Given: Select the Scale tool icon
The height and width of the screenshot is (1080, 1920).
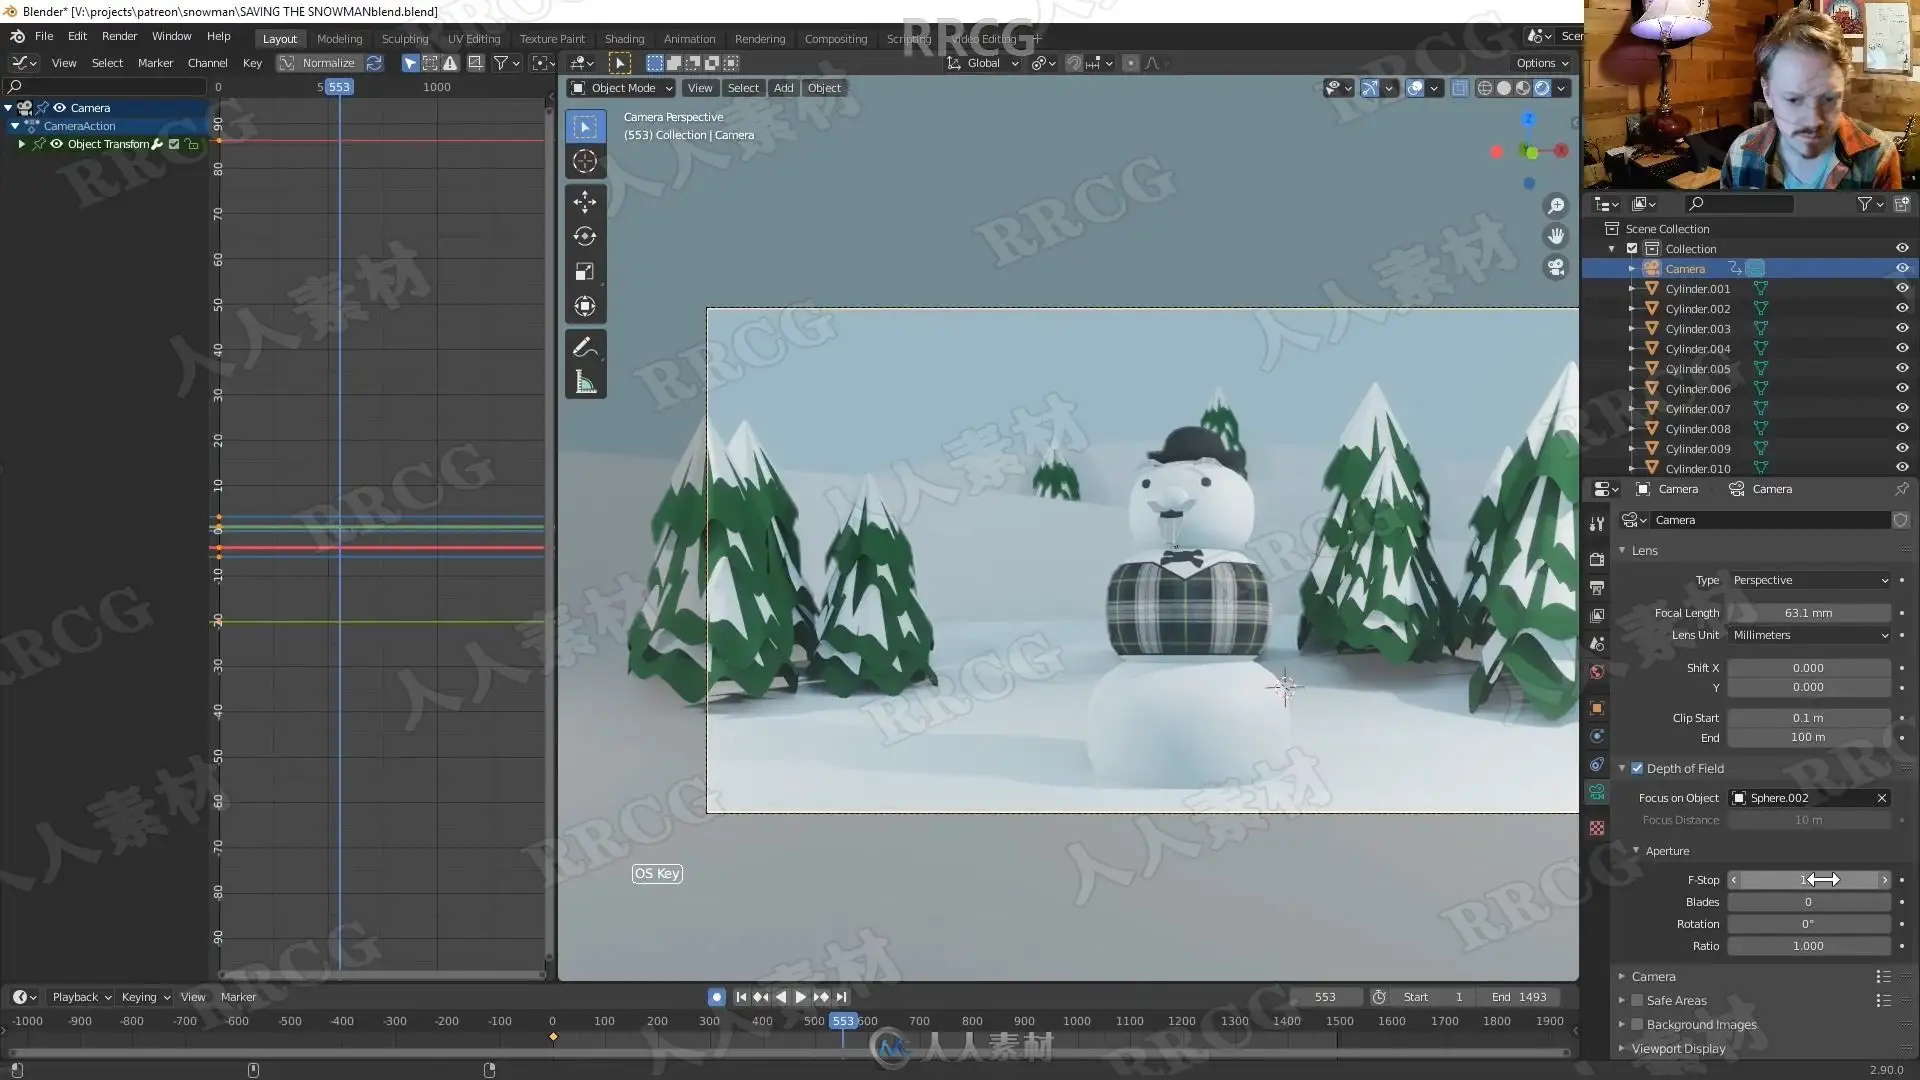Looking at the screenshot, I should 585,272.
